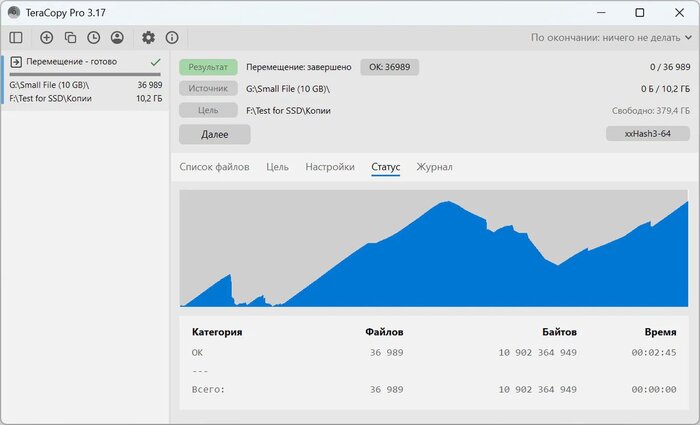Click Всего row label
Image resolution: width=700 pixels, height=425 pixels.
[x=208, y=389]
